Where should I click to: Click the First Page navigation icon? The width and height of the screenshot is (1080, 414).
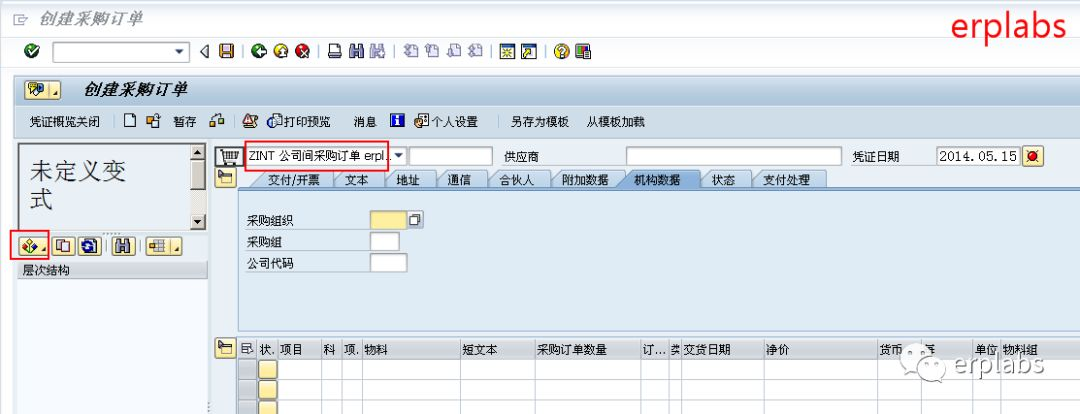click(x=411, y=51)
